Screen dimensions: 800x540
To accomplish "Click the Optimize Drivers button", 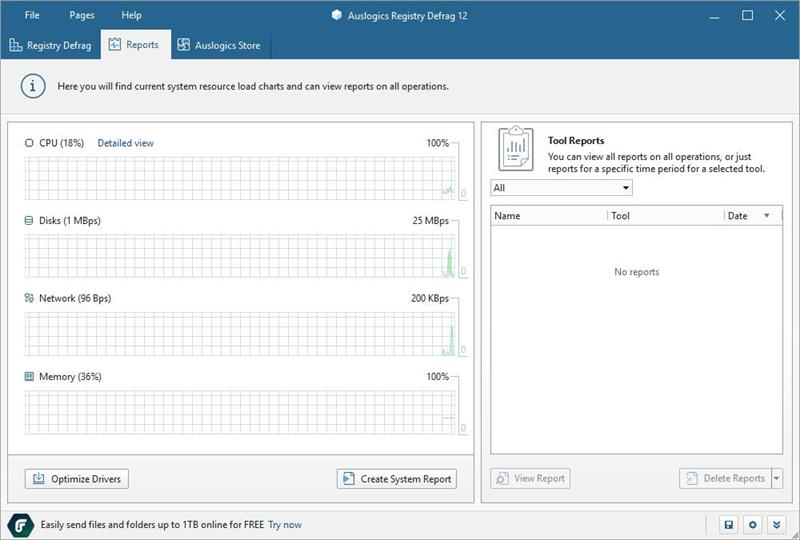I will click(x=77, y=478).
